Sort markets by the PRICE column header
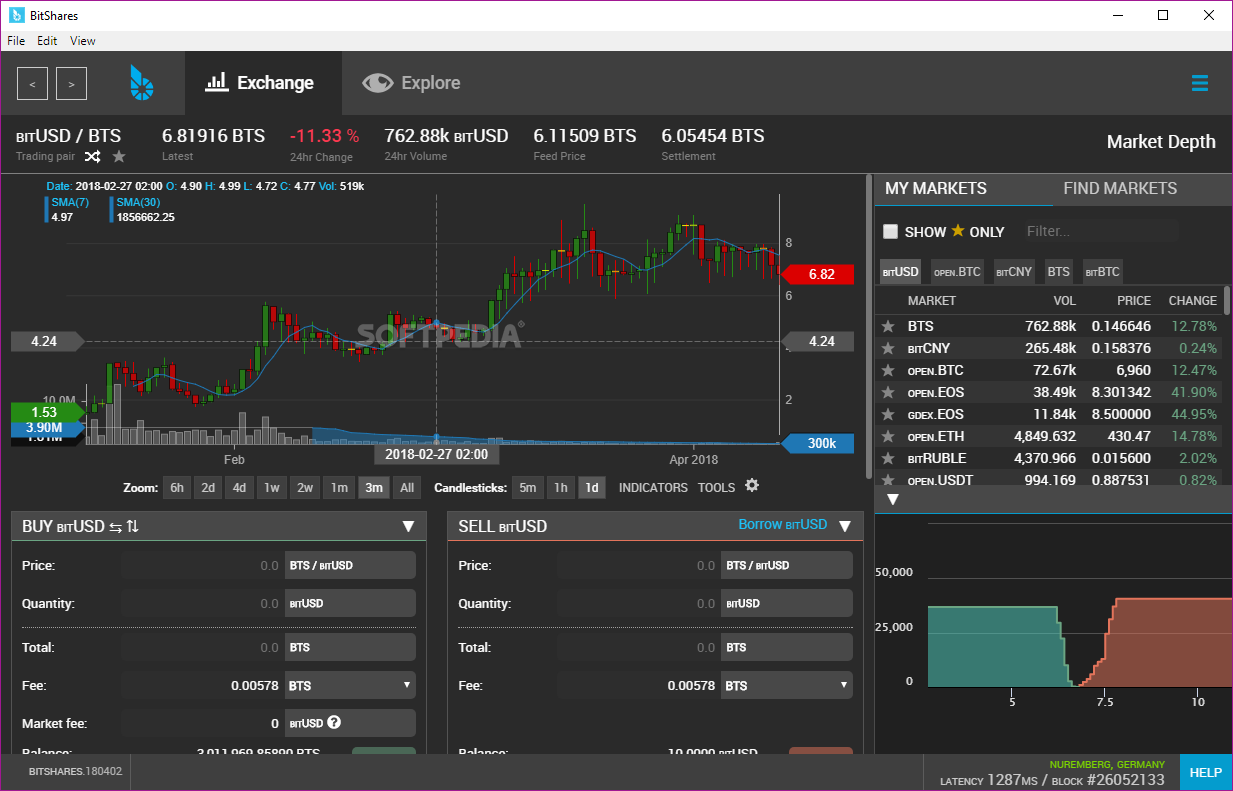This screenshot has height=791, width=1233. tap(1134, 300)
